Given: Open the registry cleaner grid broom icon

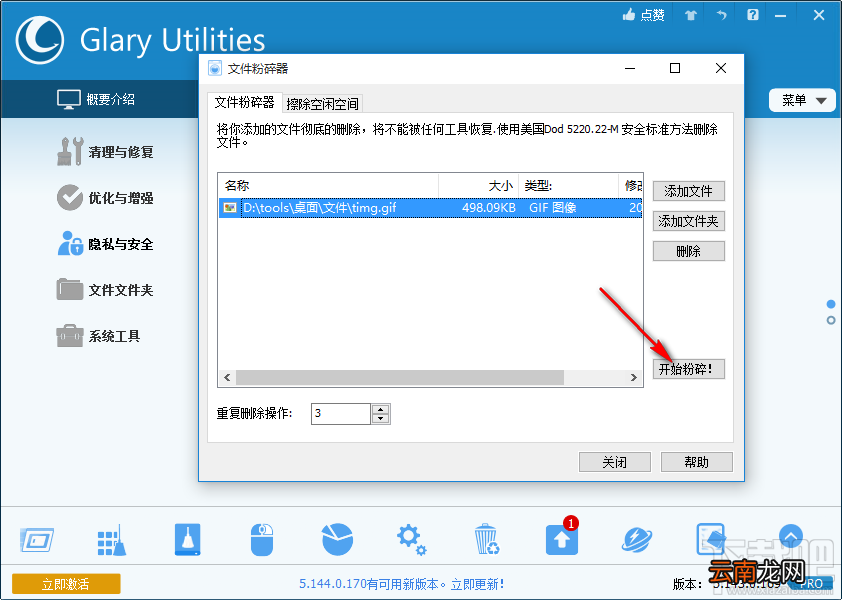Looking at the screenshot, I should click(x=112, y=540).
